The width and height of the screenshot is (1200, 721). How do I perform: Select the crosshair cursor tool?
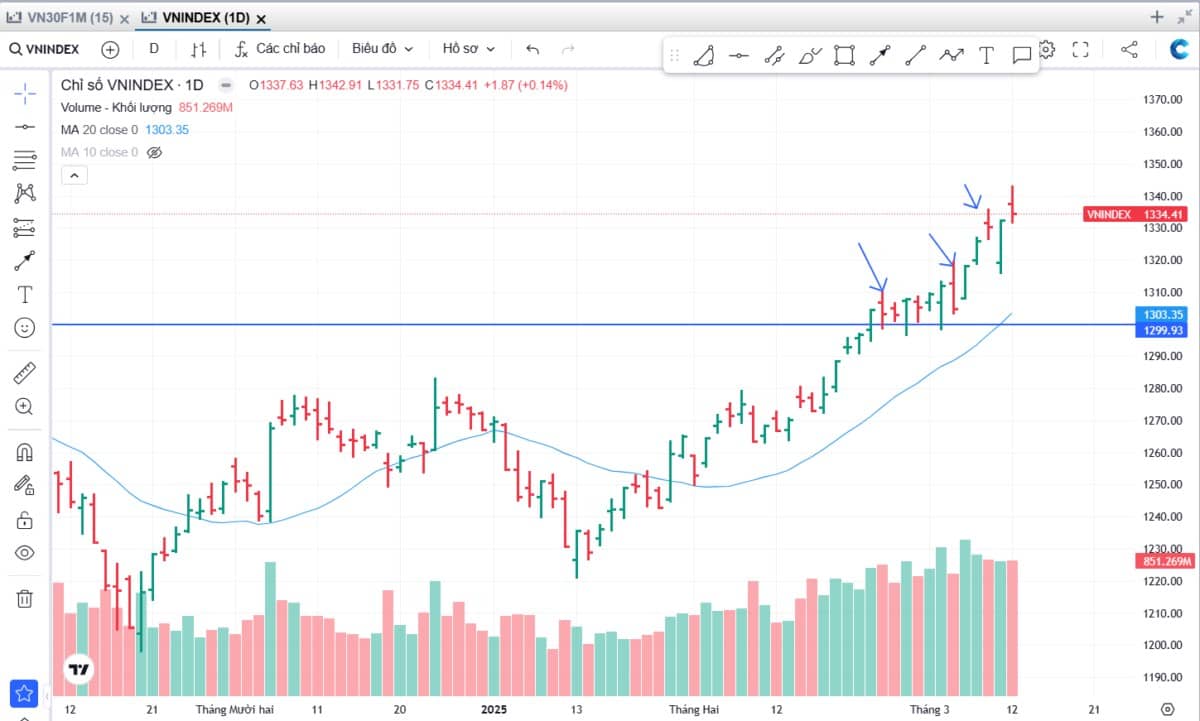tap(25, 93)
